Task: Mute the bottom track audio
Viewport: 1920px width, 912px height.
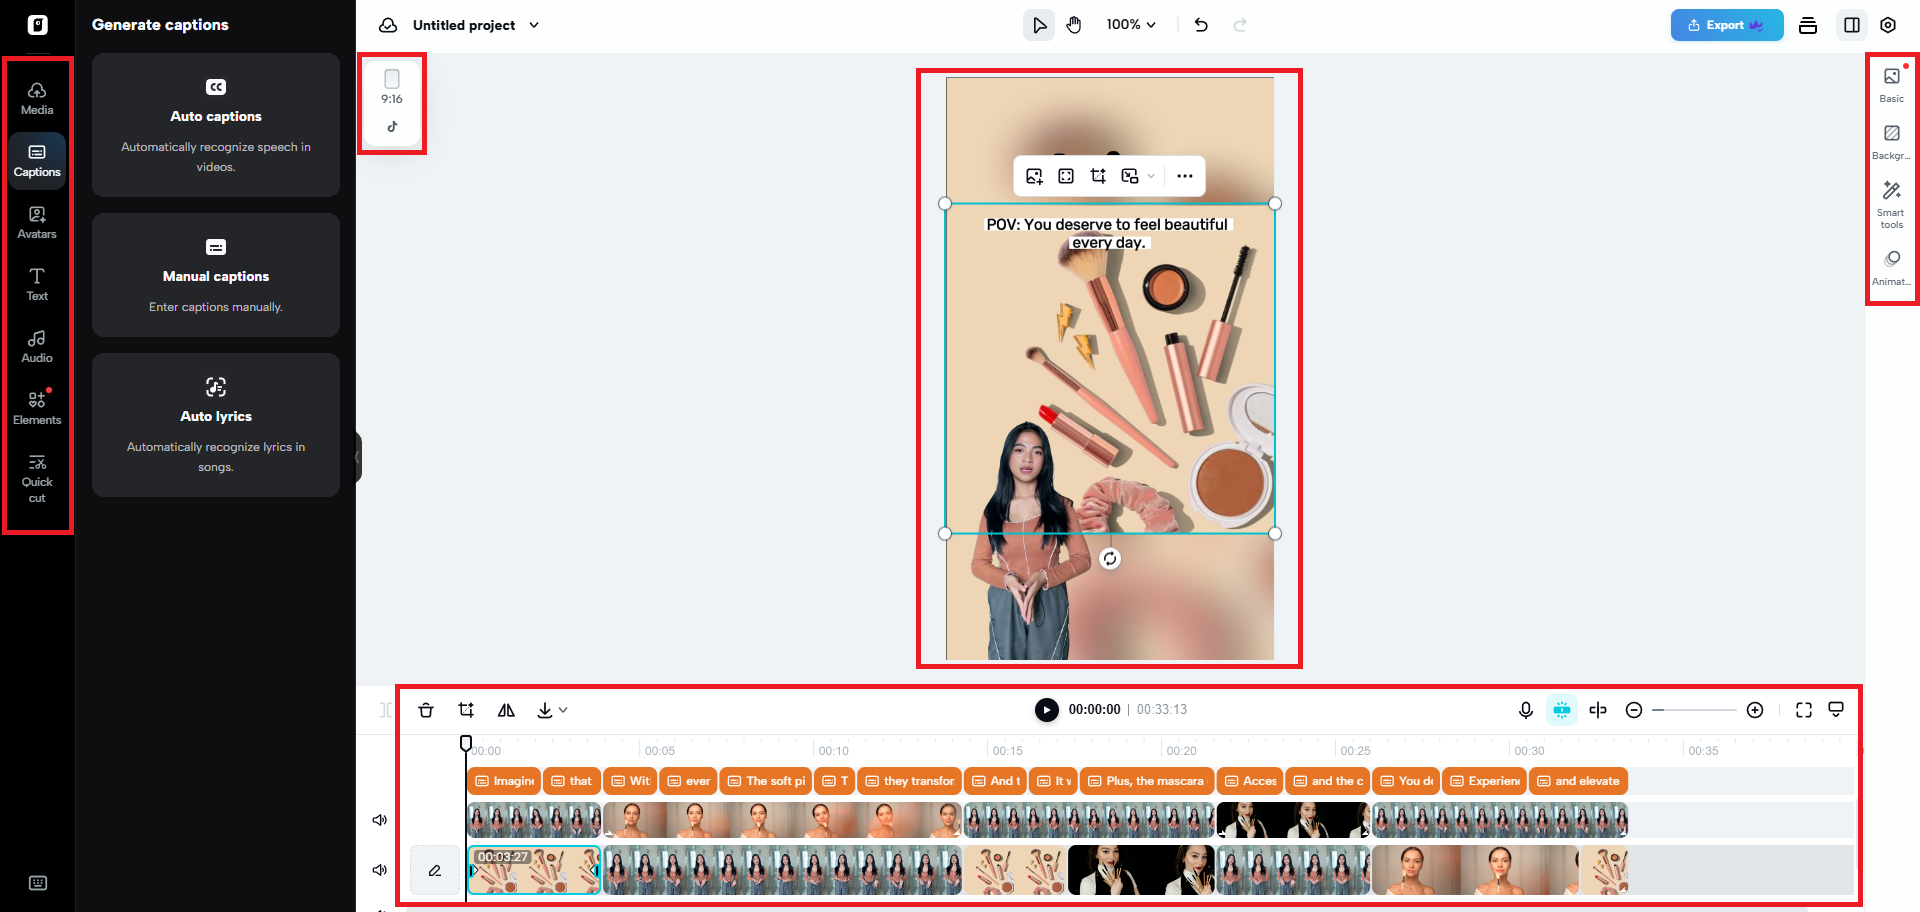Action: (x=379, y=869)
